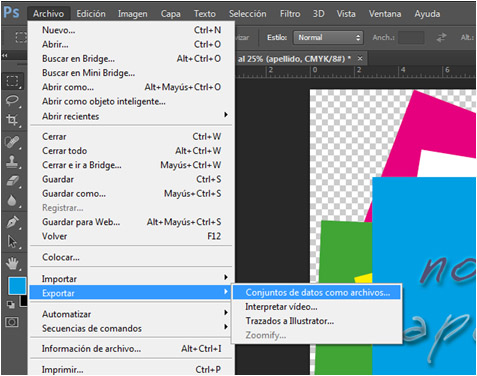Click the Photoshop Ps logo
The width and height of the screenshot is (477, 376).
(x=11, y=13)
